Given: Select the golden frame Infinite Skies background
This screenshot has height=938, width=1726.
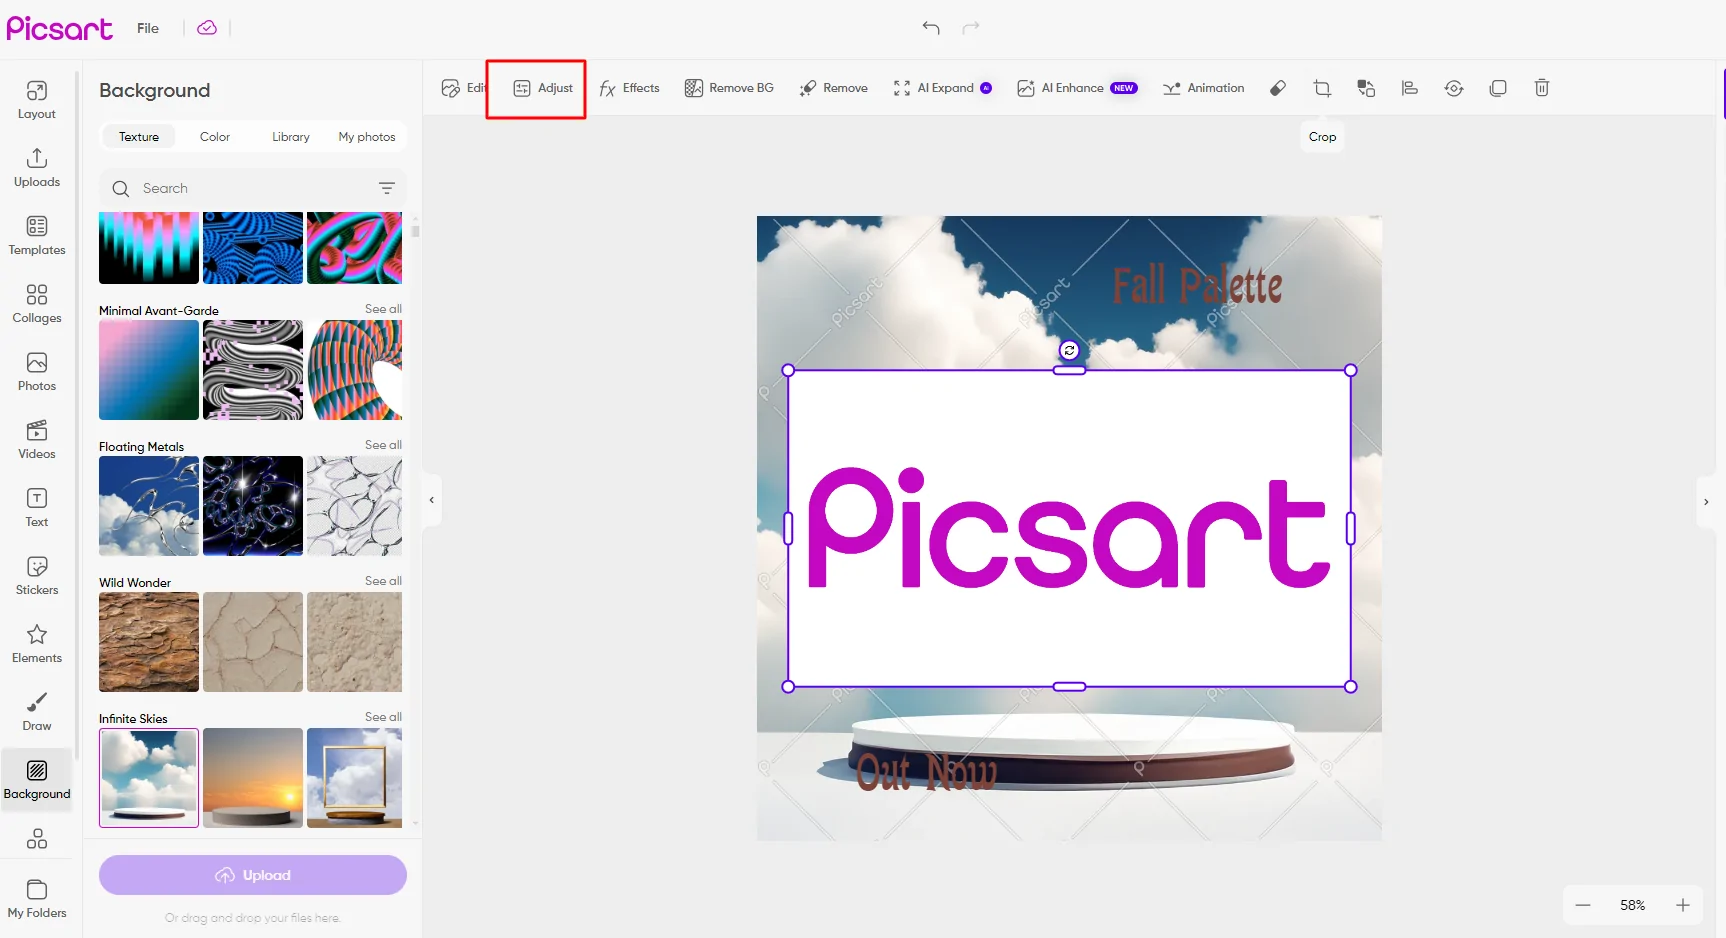Looking at the screenshot, I should (x=355, y=778).
